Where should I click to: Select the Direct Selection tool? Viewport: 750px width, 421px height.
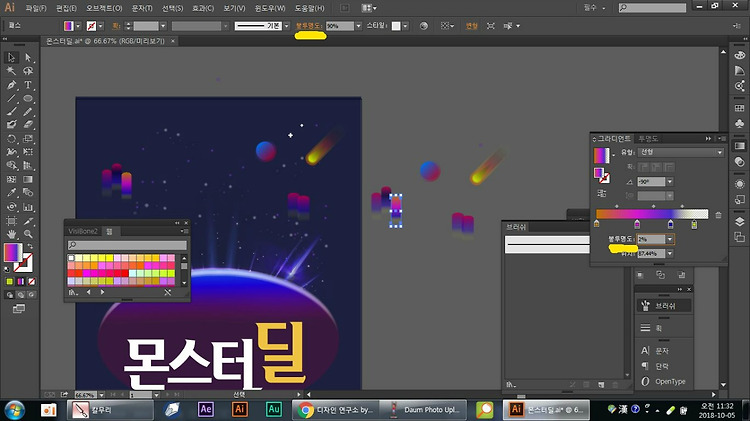(28, 57)
